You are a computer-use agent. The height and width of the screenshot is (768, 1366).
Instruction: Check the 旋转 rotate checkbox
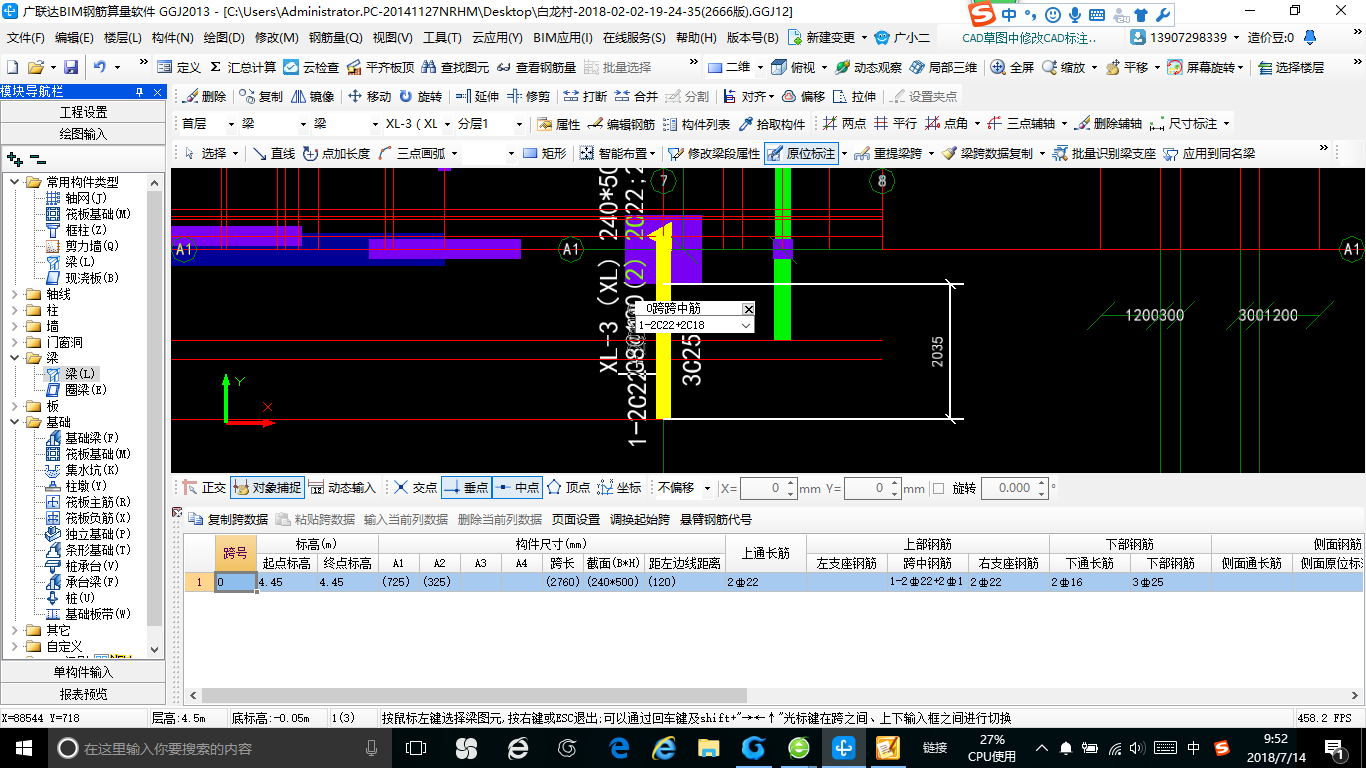(938, 489)
